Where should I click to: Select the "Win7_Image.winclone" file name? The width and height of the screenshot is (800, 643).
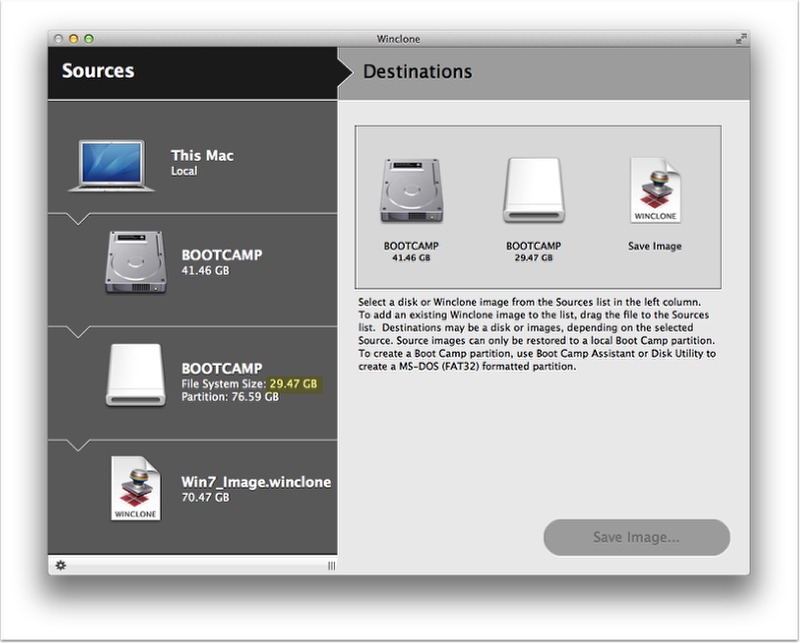(256, 482)
